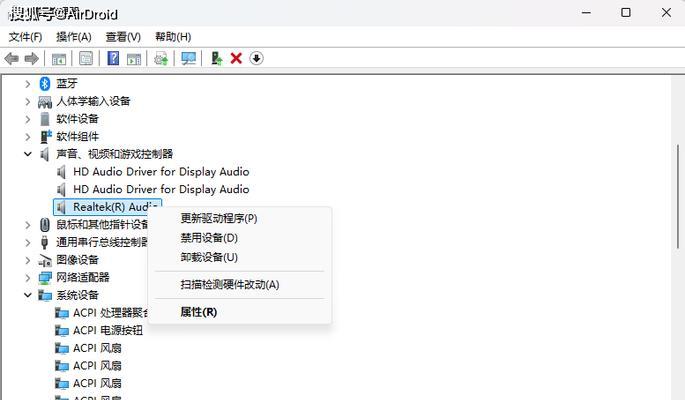The image size is (685, 400).
Task: Click the vertical scrollbar thumb
Action: pos(678,197)
